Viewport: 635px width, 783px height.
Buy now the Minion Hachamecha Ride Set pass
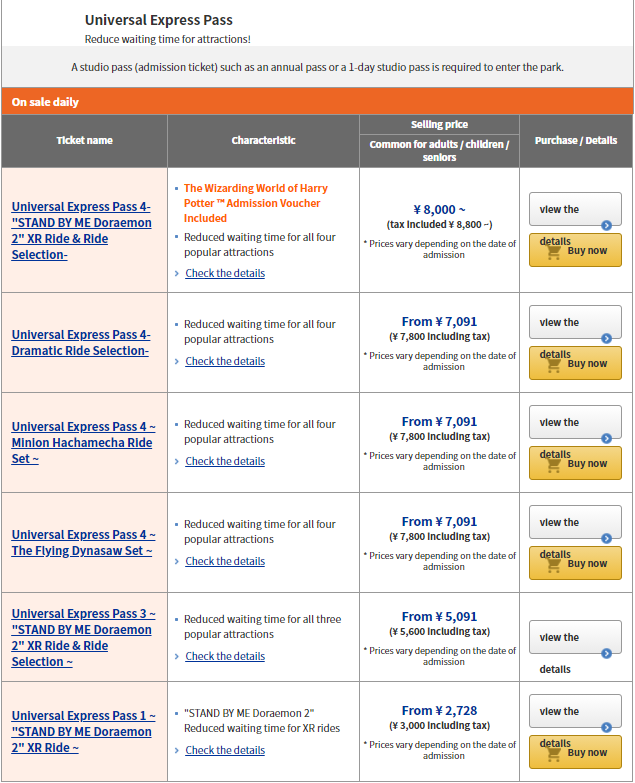(575, 463)
